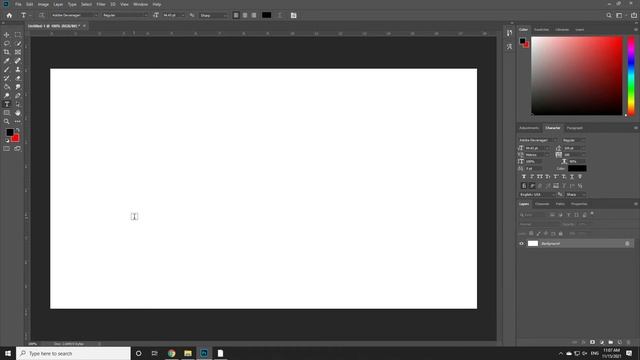Select the Crop tool
Image resolution: width=640 pixels, height=360 pixels.
coord(7,52)
